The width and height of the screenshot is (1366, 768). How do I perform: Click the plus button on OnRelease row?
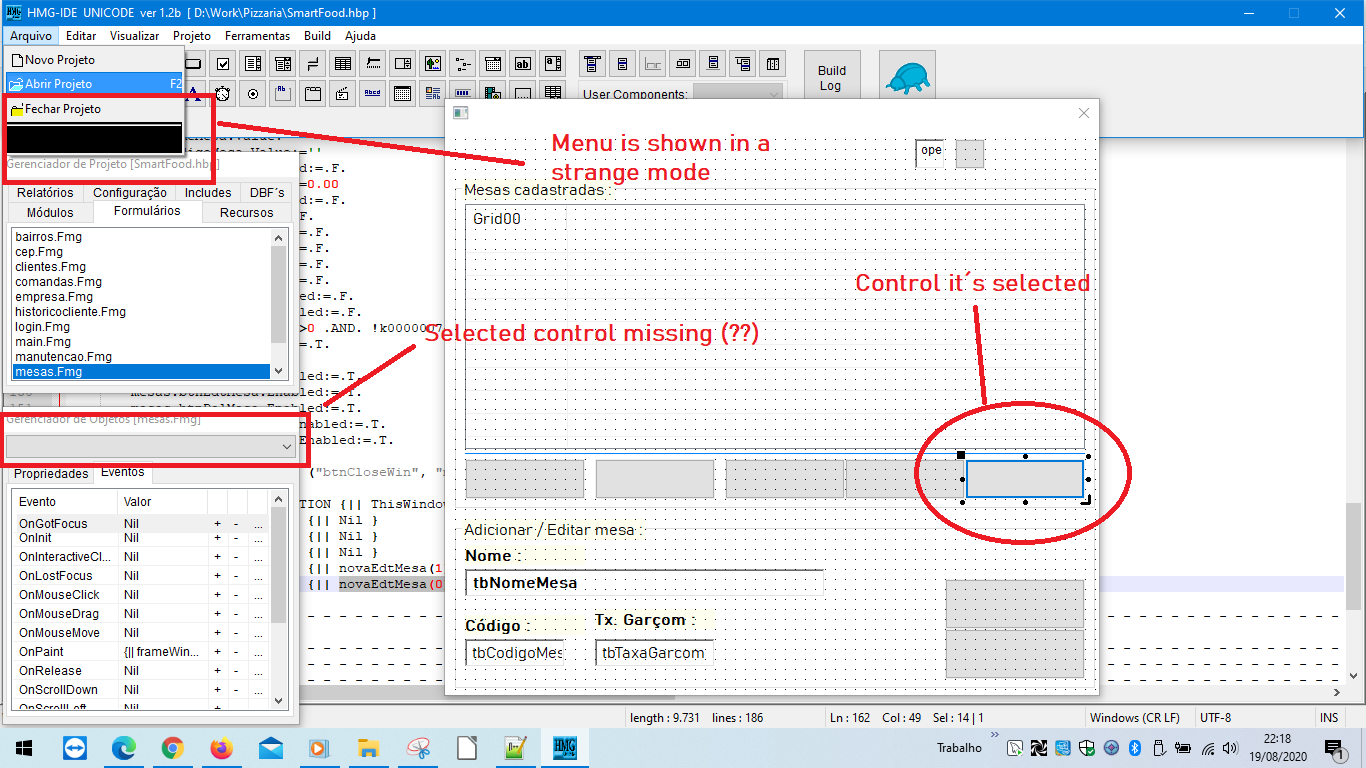(x=217, y=670)
